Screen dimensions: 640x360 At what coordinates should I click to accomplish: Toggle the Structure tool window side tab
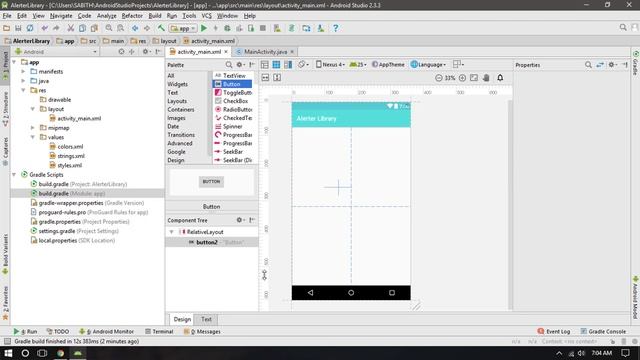click(5, 109)
